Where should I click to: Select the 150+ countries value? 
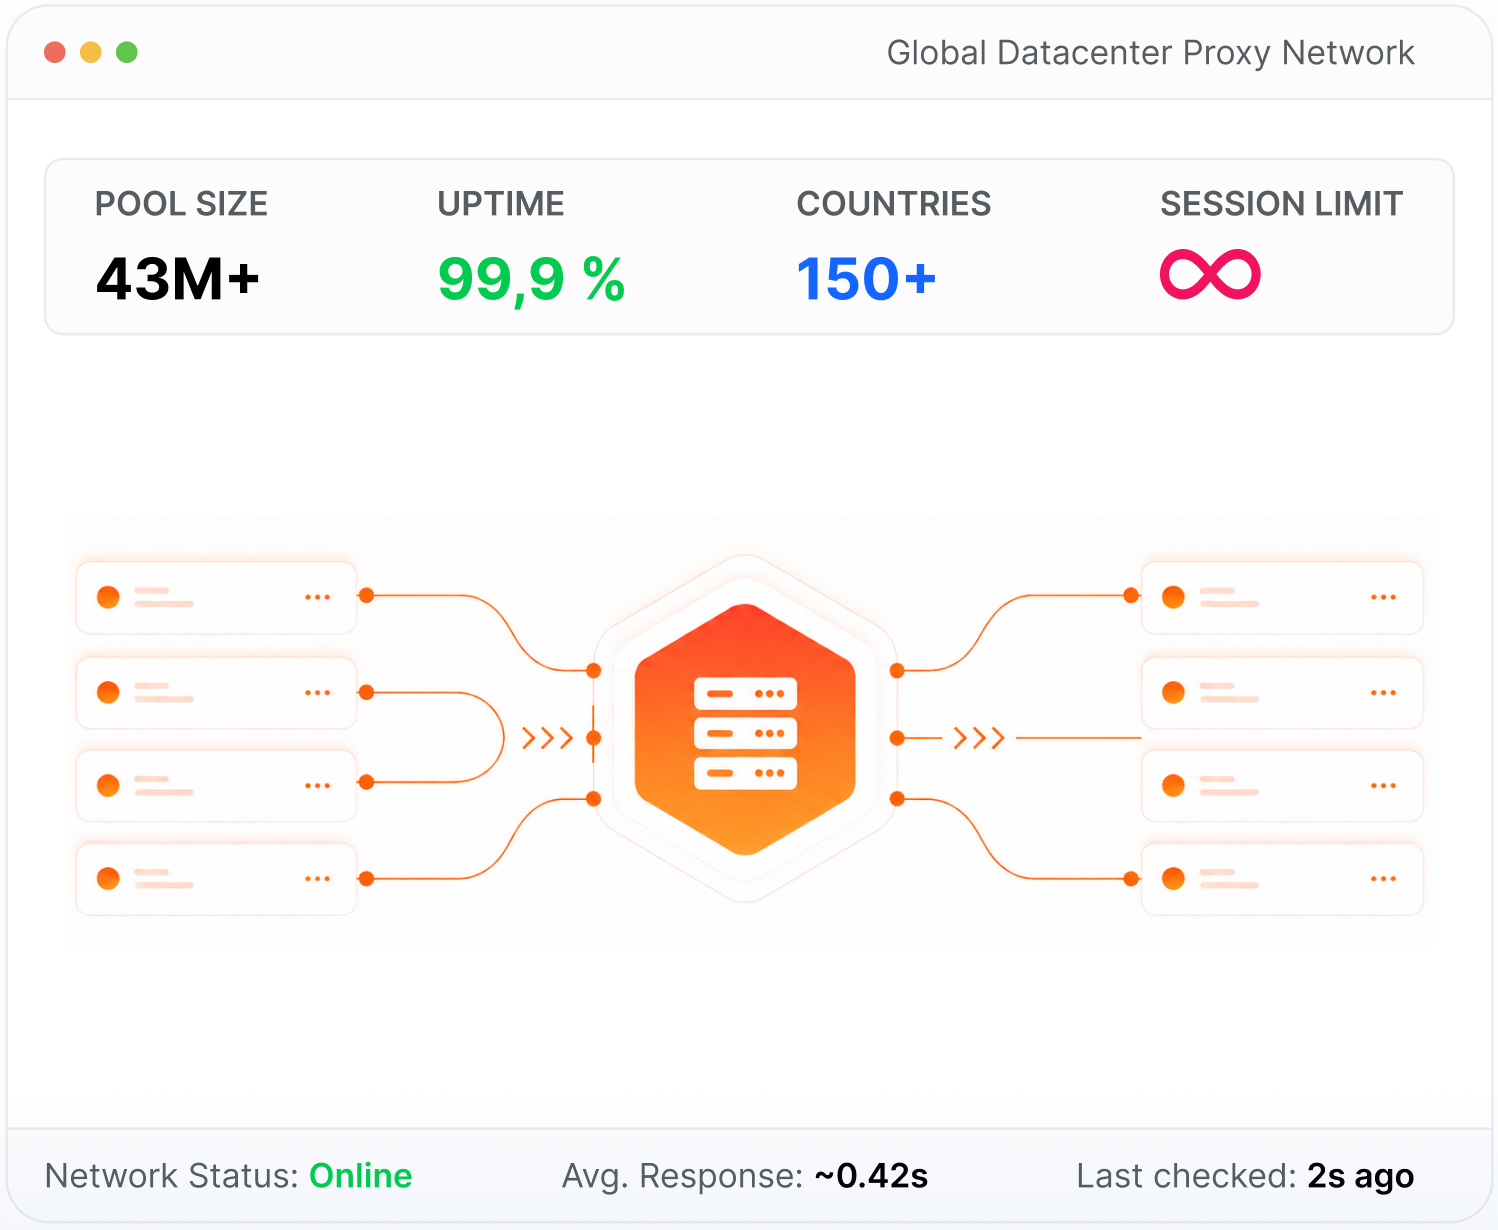(x=867, y=278)
